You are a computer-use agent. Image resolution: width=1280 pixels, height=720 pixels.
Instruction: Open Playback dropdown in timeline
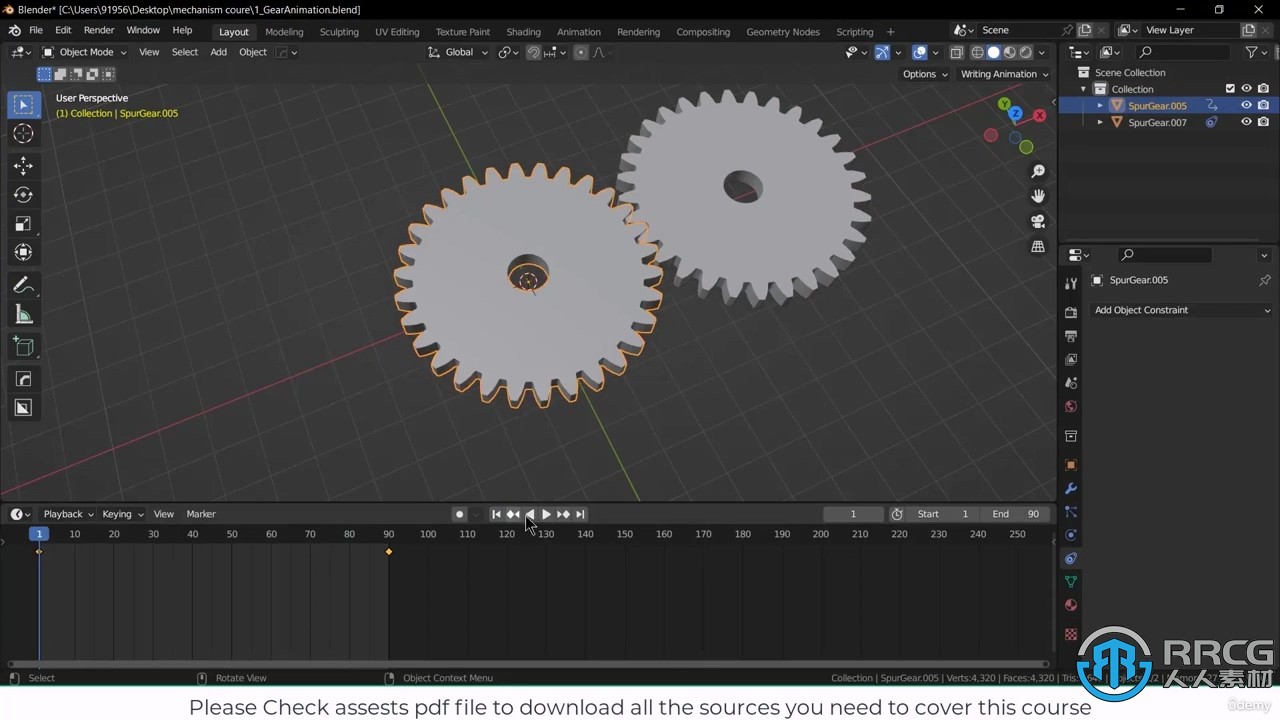point(68,514)
